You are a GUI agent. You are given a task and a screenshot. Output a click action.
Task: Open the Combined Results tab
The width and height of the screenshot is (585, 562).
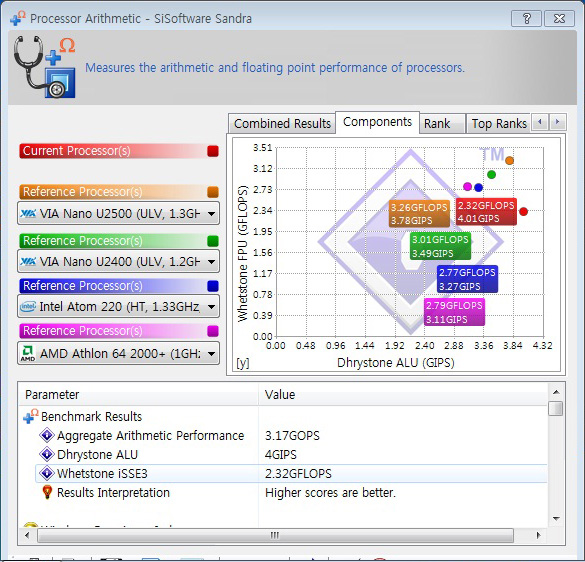pyautogui.click(x=282, y=124)
